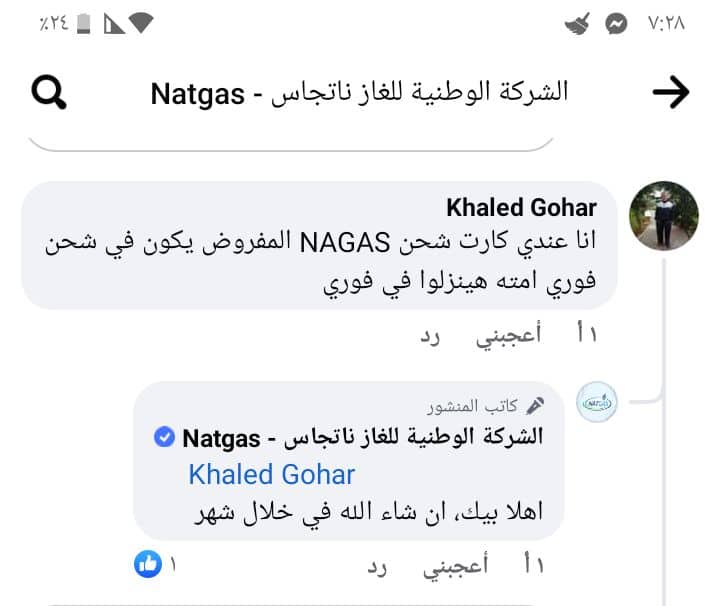Tap the Natgas page title in header
720x606 pixels.
[359, 93]
